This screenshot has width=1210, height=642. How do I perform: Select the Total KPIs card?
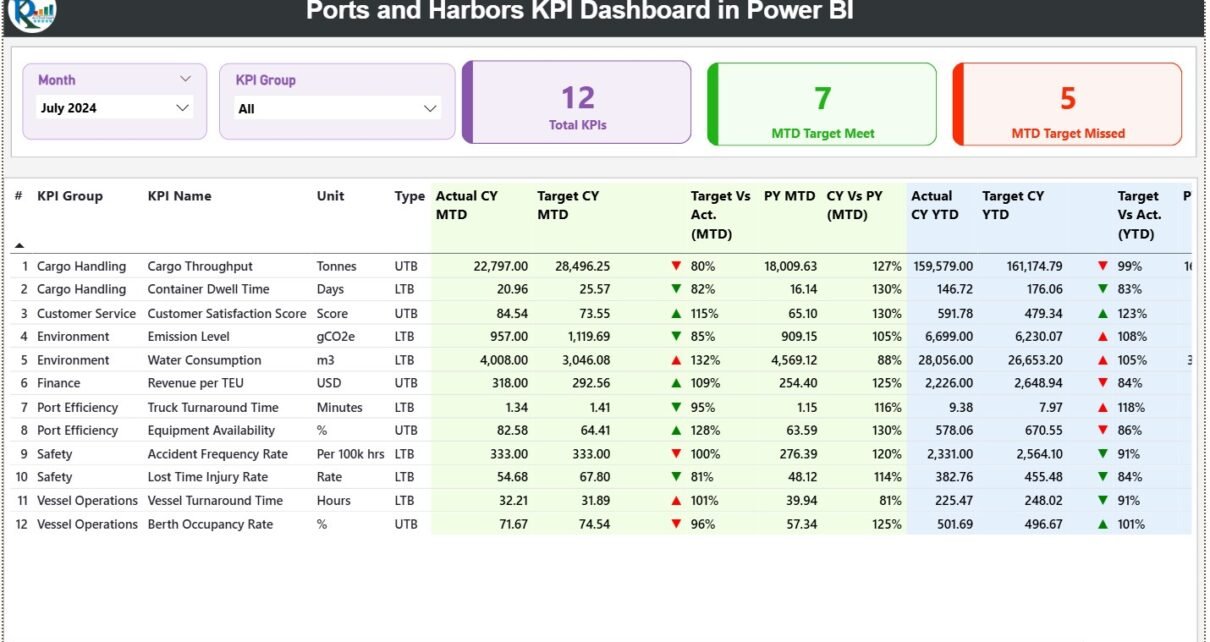click(578, 103)
